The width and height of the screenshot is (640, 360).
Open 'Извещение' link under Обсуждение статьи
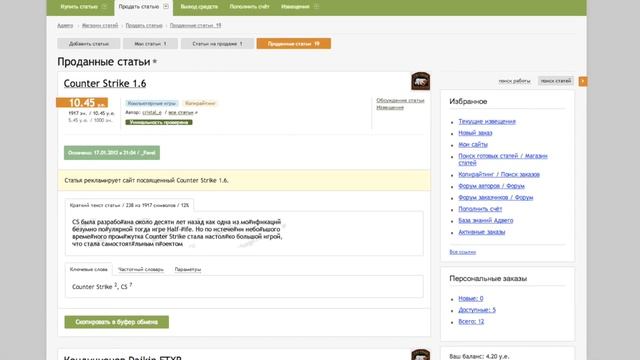coord(390,108)
